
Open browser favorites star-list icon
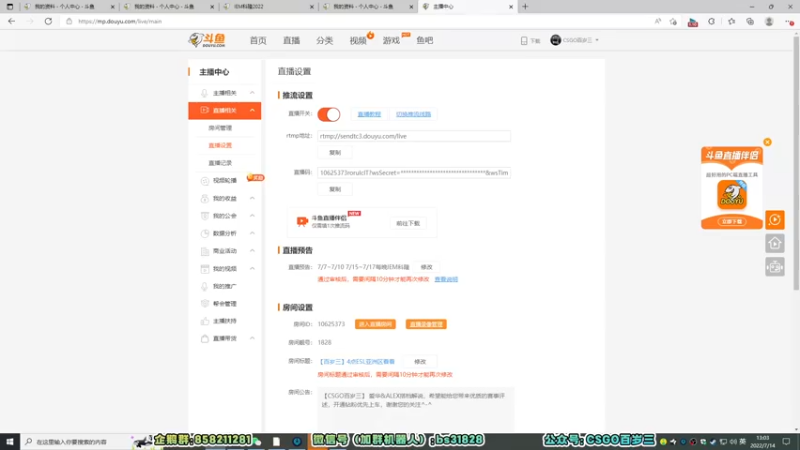(731, 21)
